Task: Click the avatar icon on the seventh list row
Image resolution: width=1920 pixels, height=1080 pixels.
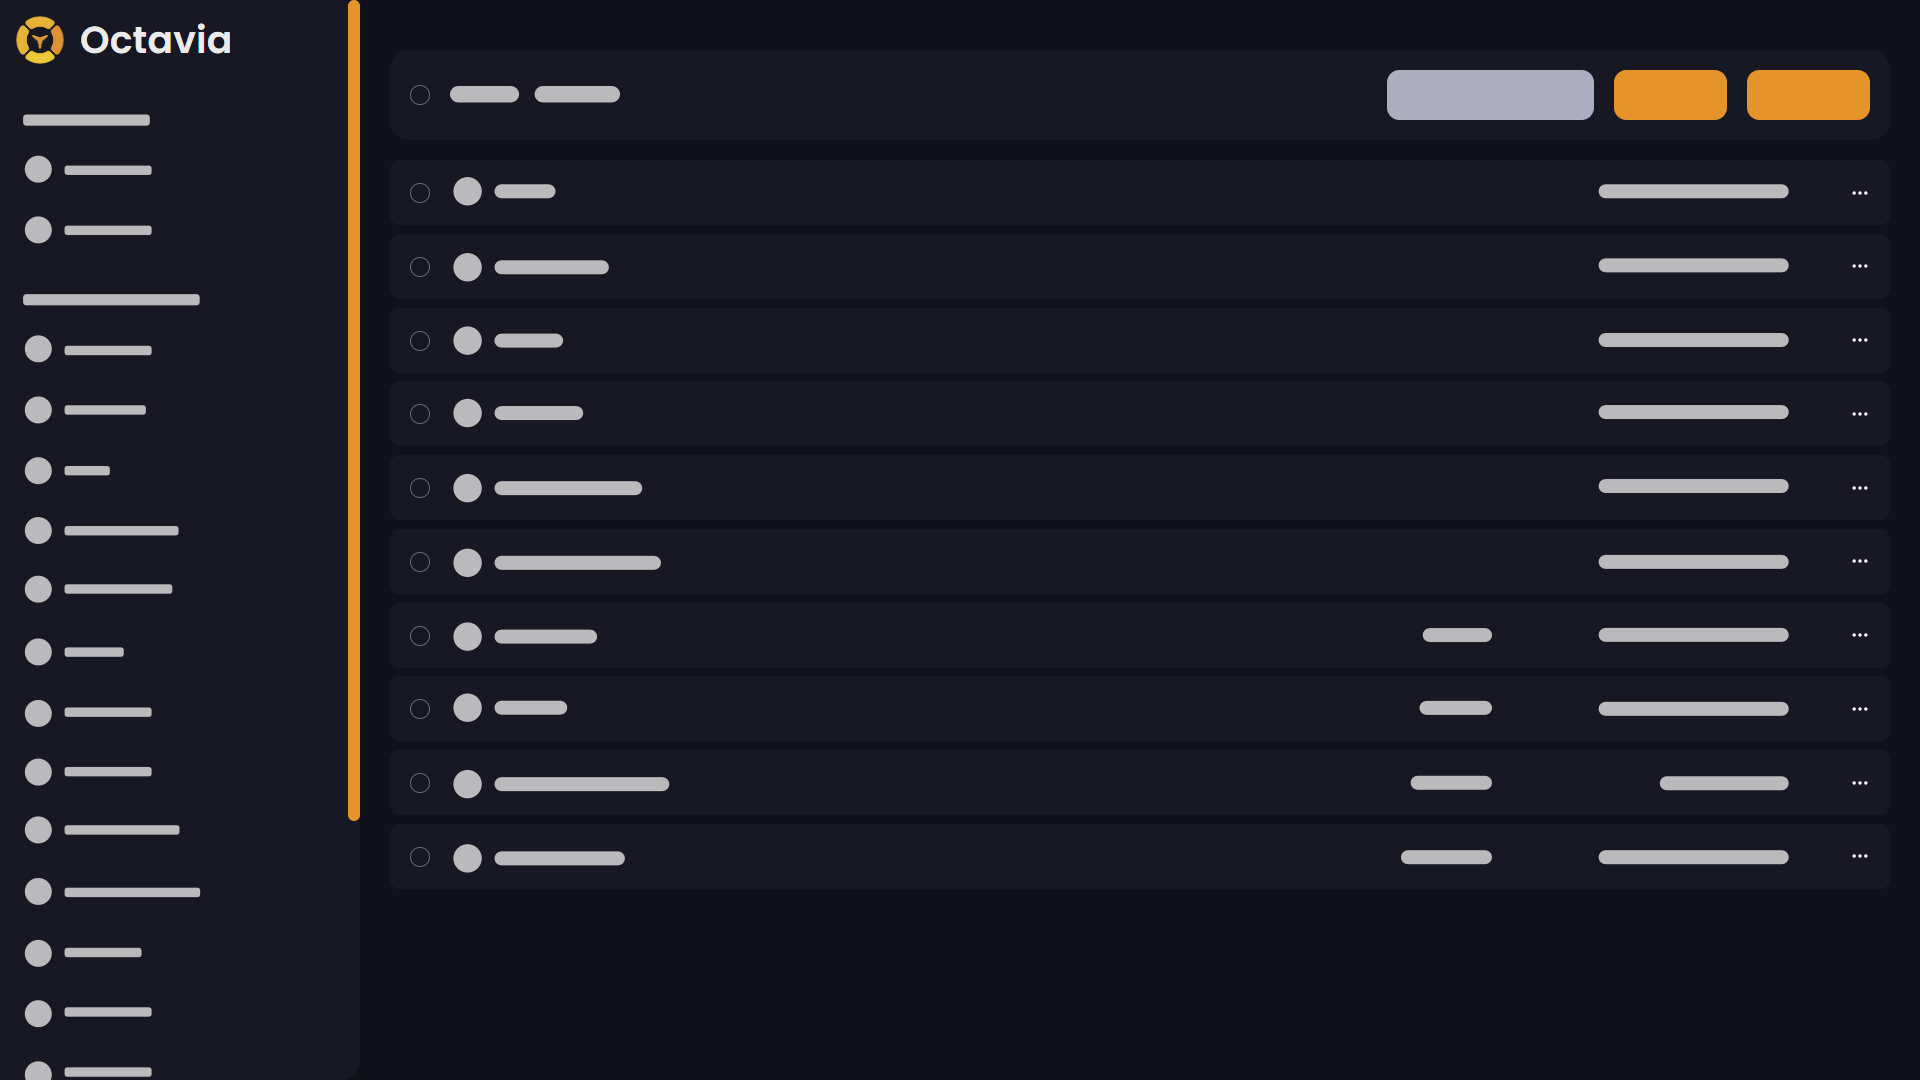Action: [x=467, y=636]
